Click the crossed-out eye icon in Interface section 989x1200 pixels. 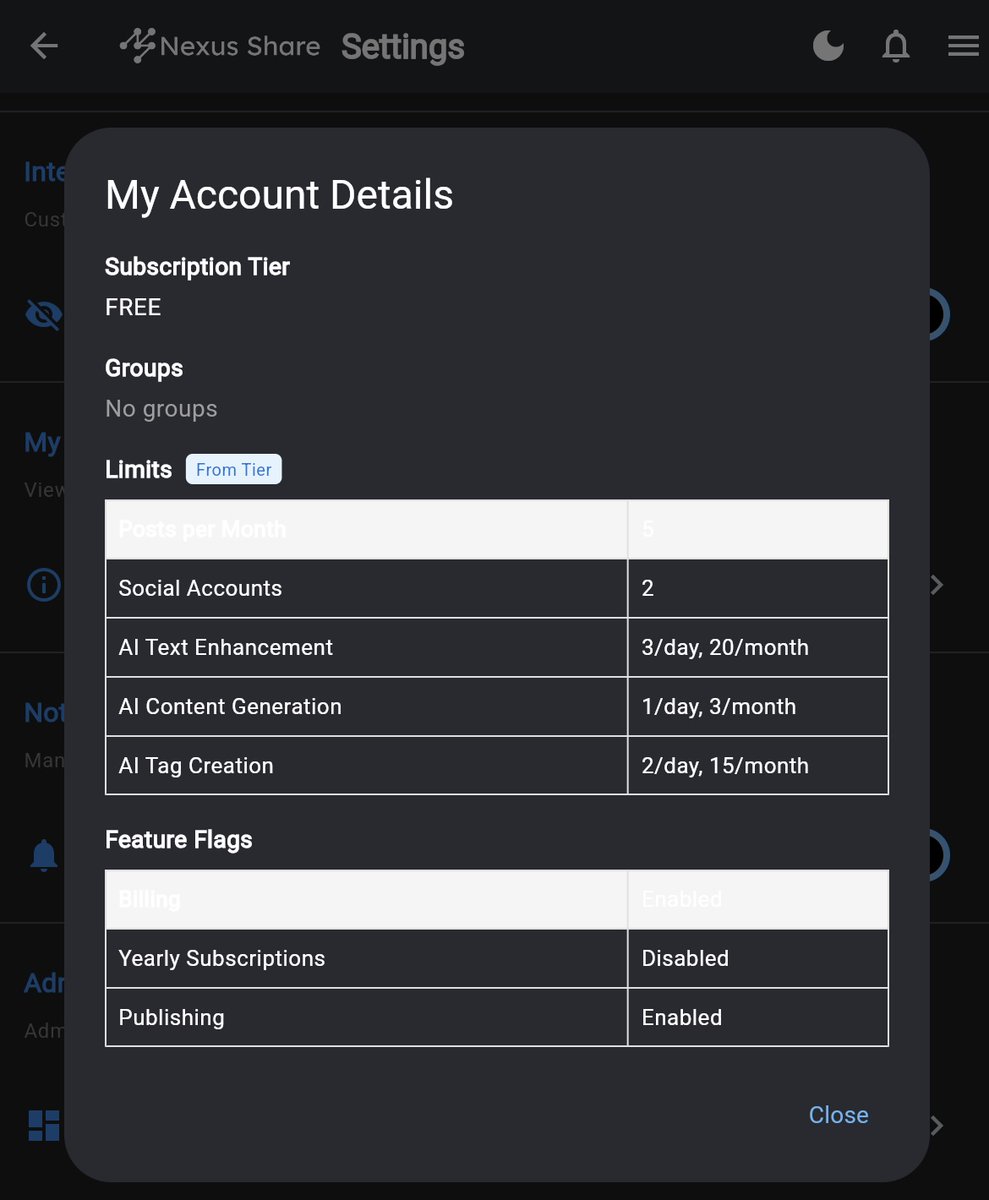pyautogui.click(x=42, y=314)
